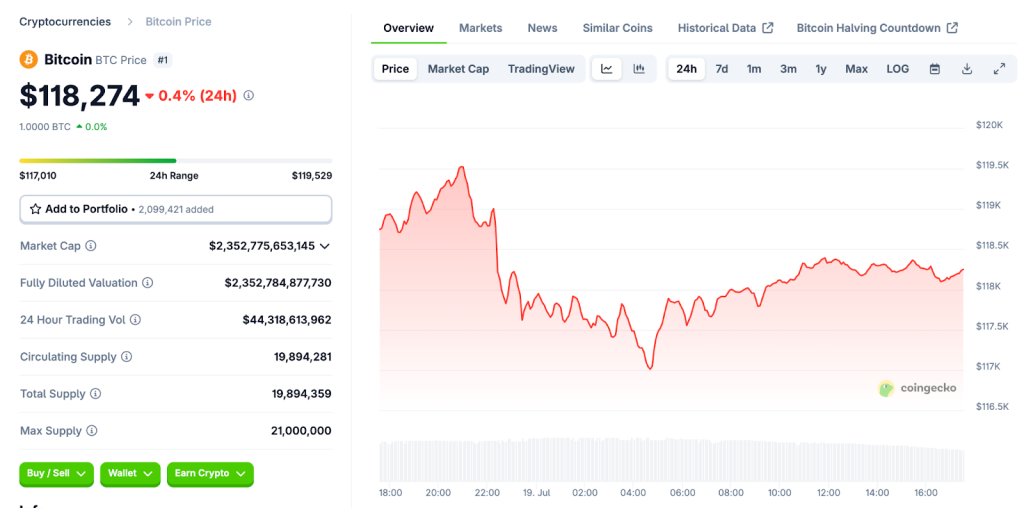Open the News tab

(543, 28)
